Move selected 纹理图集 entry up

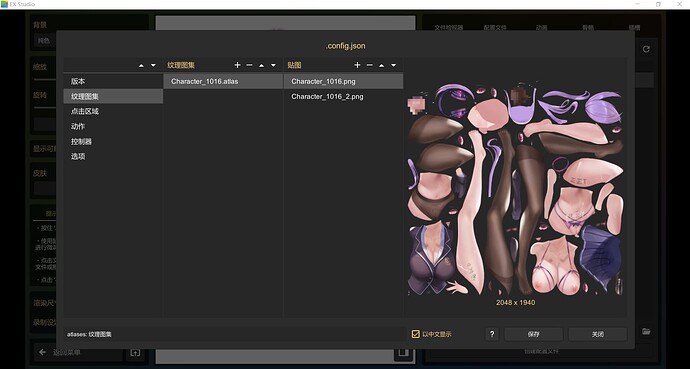pyautogui.click(x=261, y=66)
